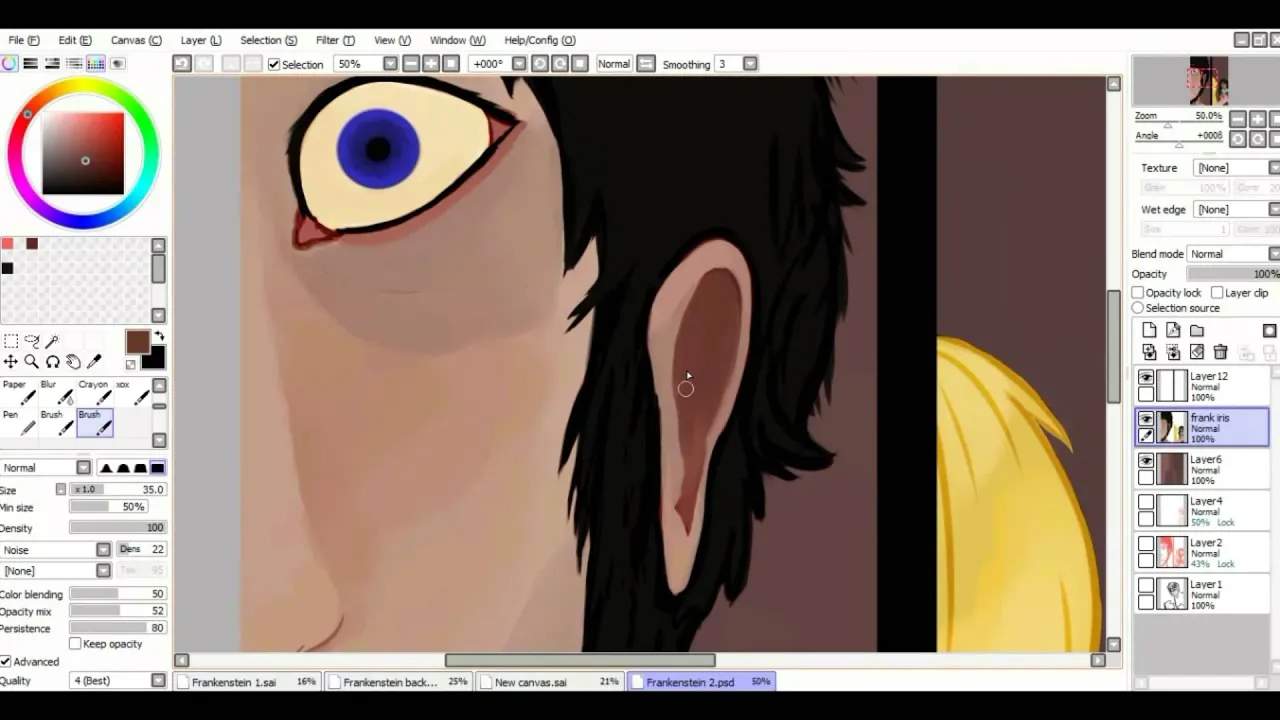Viewport: 1280px width, 720px height.
Task: Open the Help/Config menu
Action: pos(540,40)
